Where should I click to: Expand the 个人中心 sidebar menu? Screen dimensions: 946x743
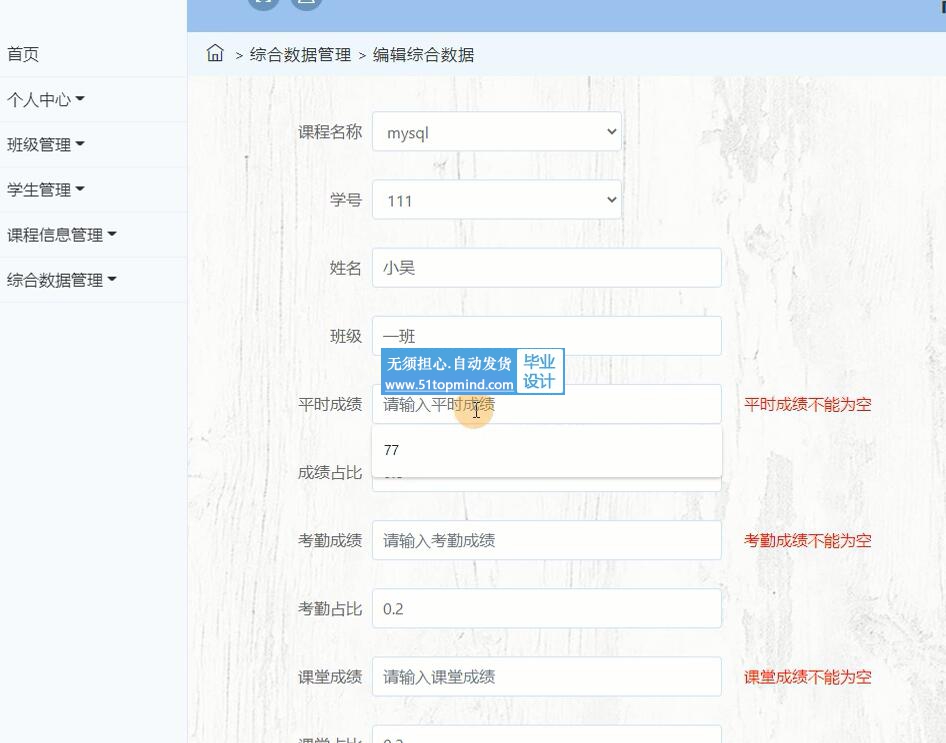point(45,100)
